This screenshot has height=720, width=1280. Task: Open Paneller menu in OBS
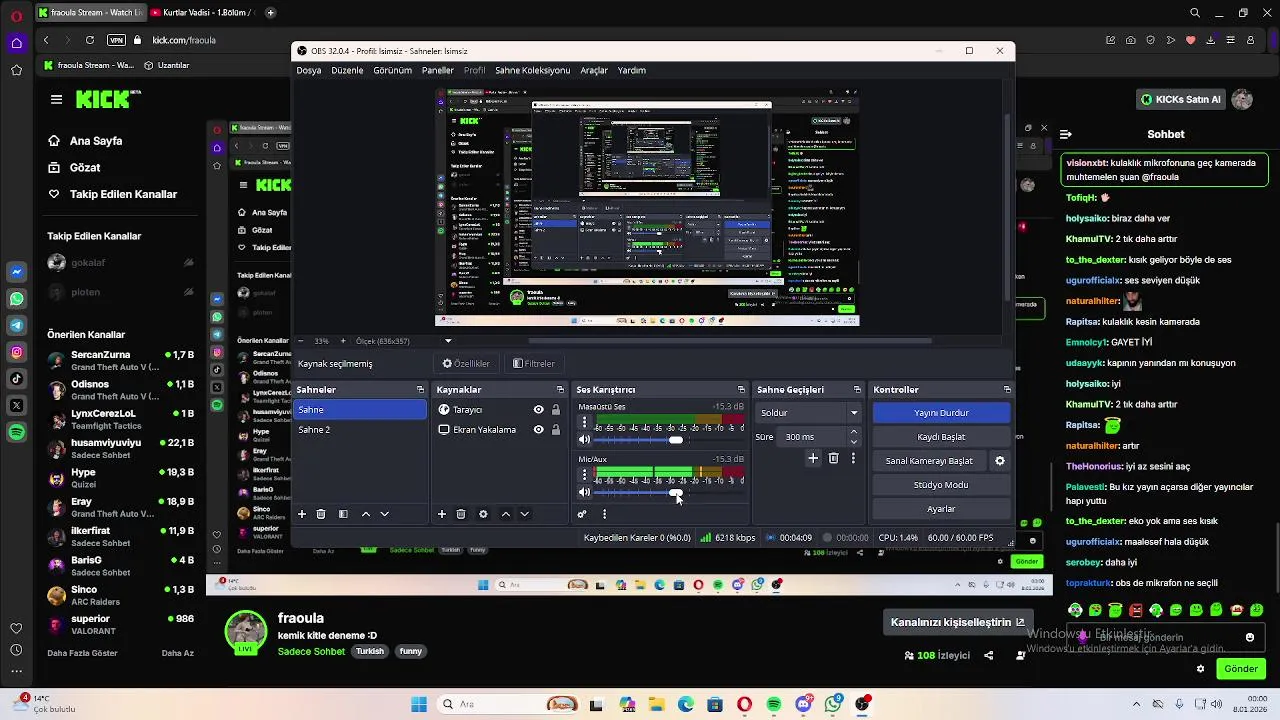(438, 70)
